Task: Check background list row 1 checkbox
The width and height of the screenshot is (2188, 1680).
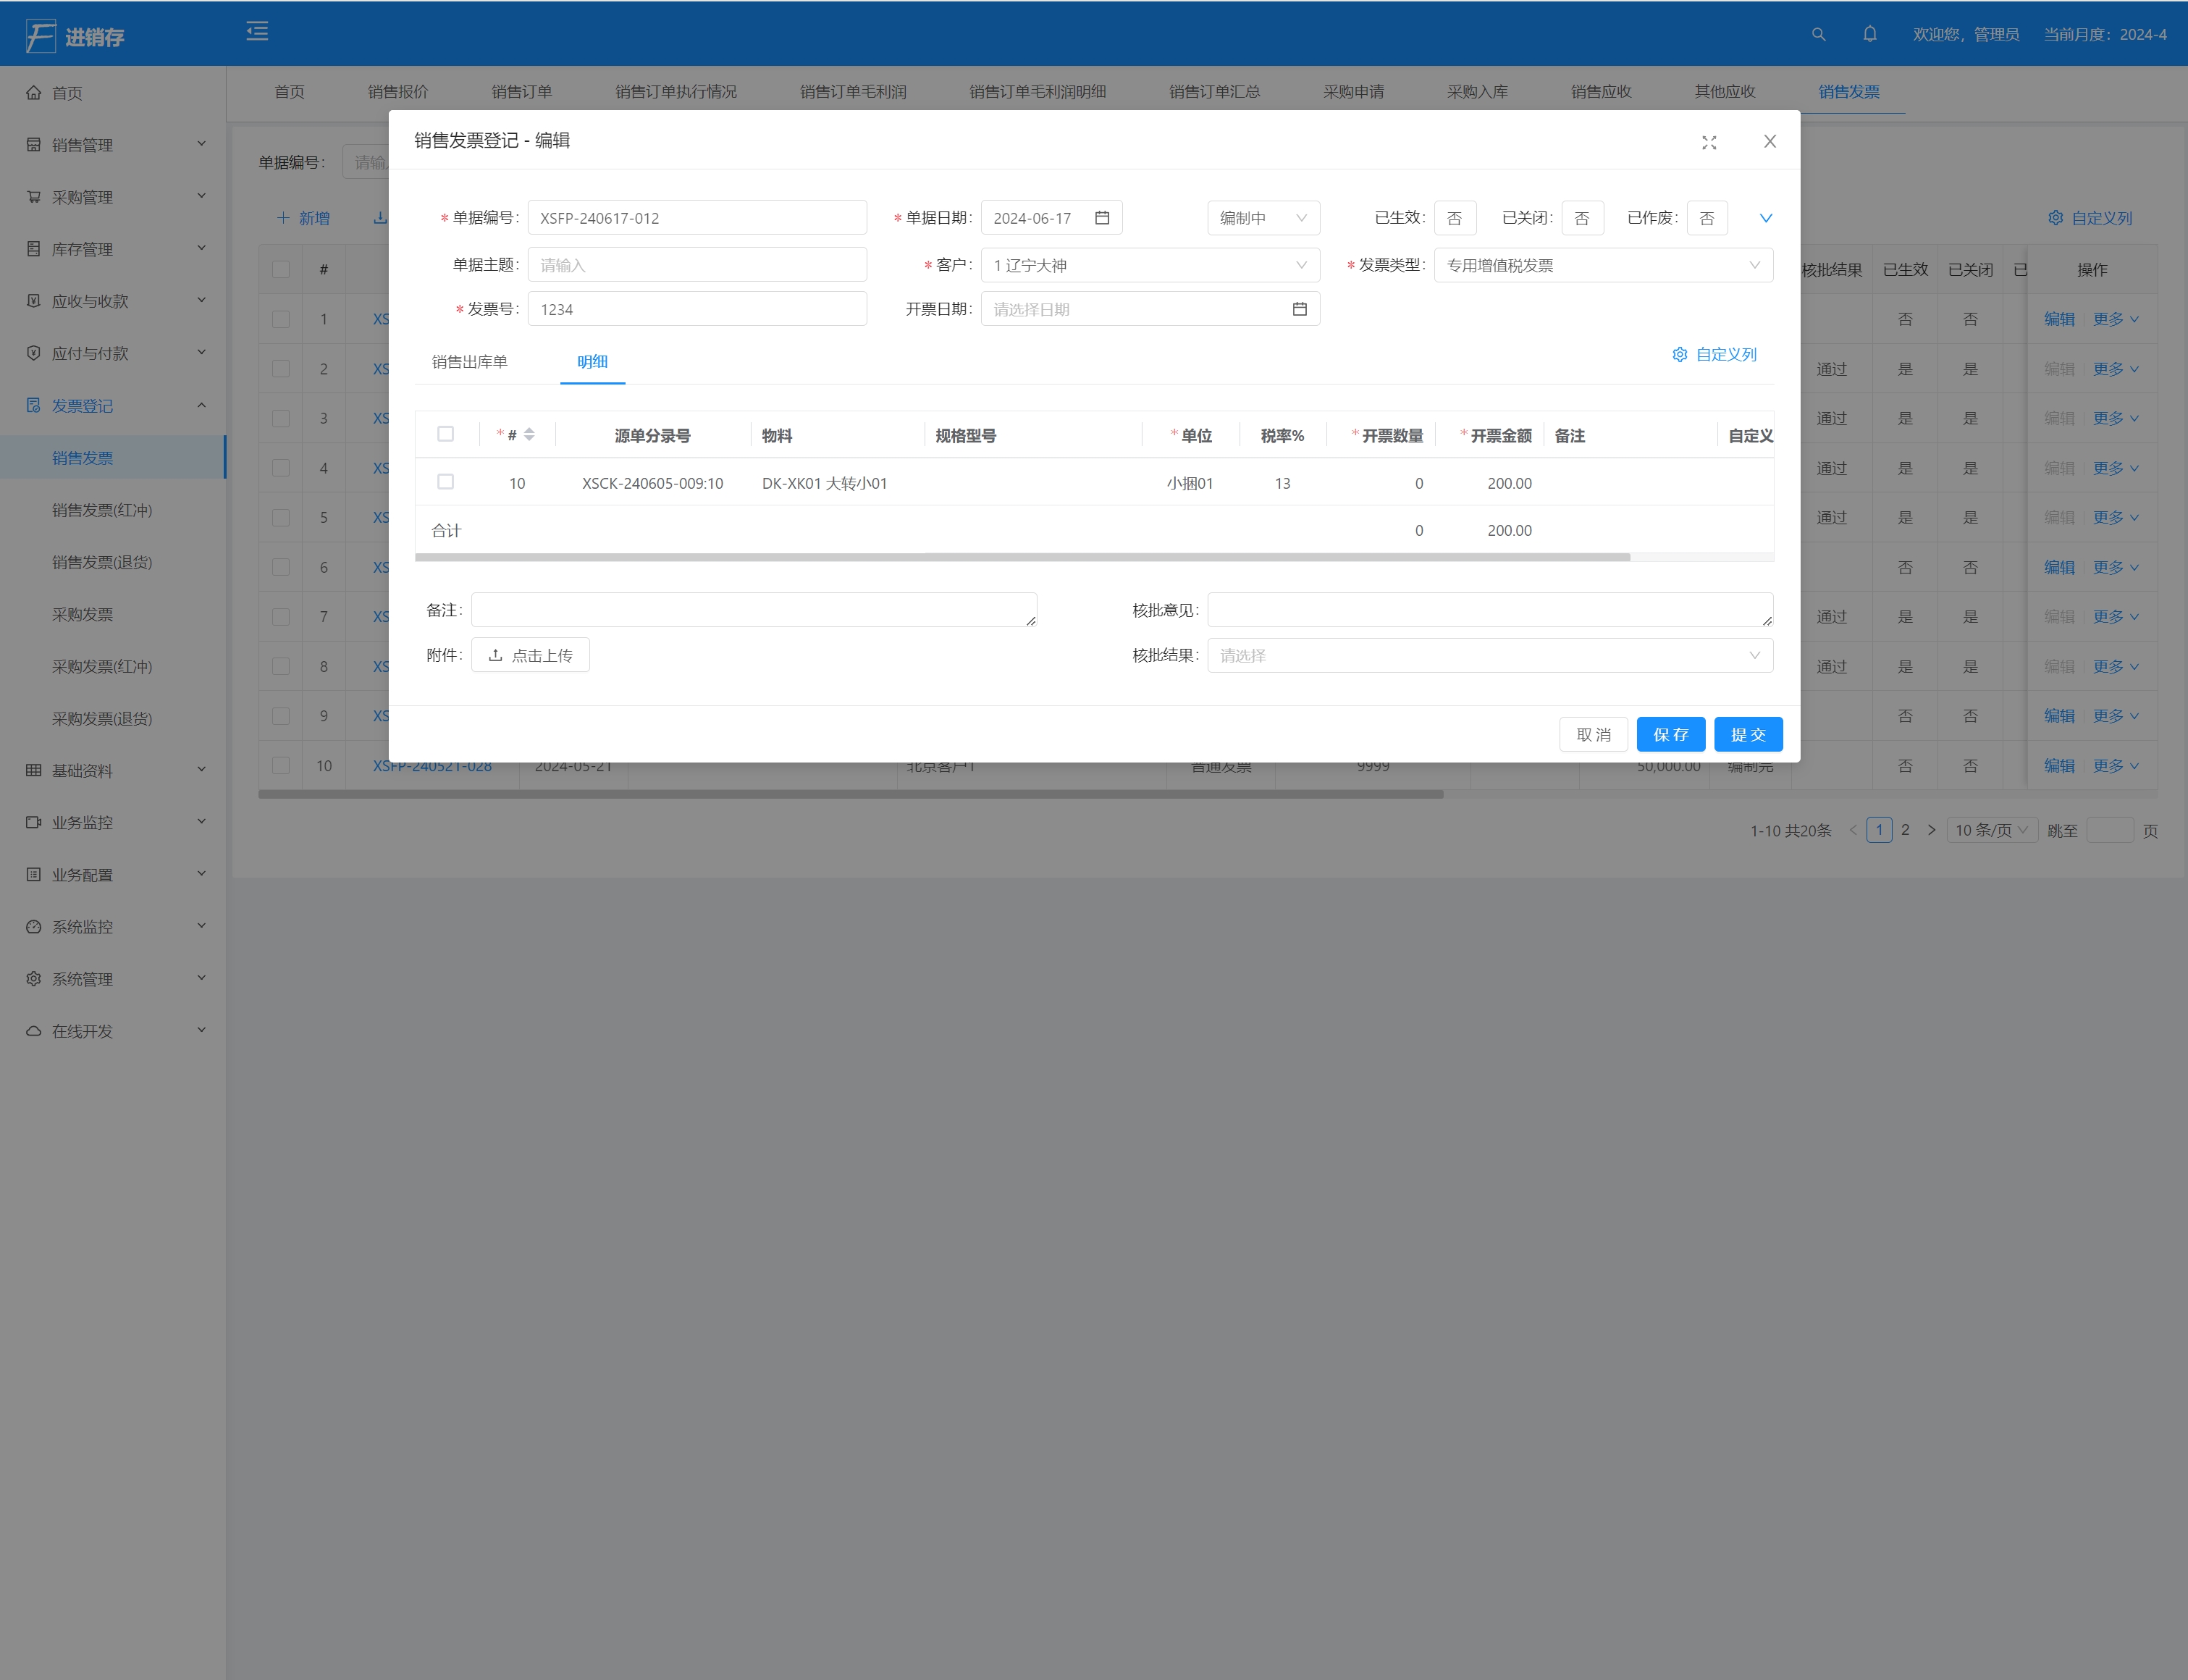Action: coord(281,319)
